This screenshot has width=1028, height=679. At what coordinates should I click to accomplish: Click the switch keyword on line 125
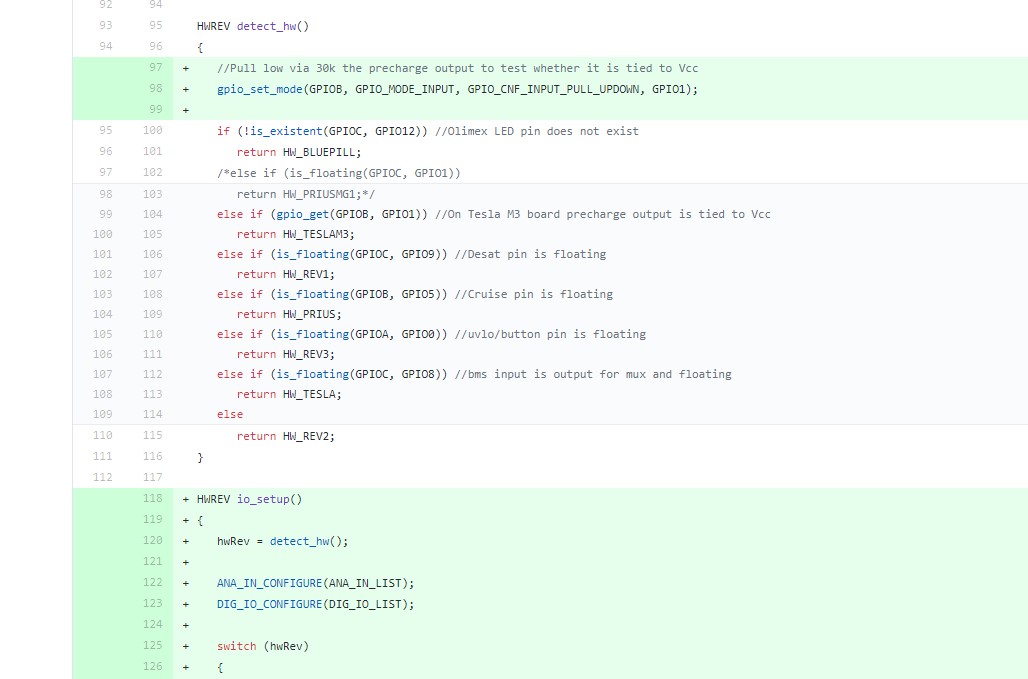(x=236, y=646)
